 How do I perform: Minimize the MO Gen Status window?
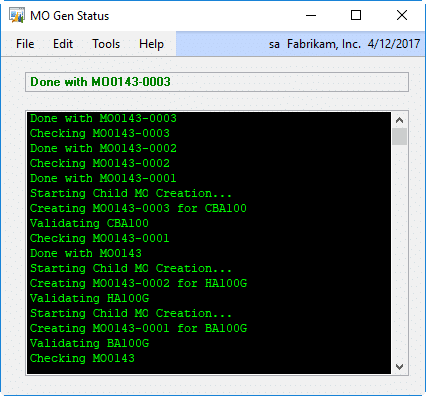311,15
